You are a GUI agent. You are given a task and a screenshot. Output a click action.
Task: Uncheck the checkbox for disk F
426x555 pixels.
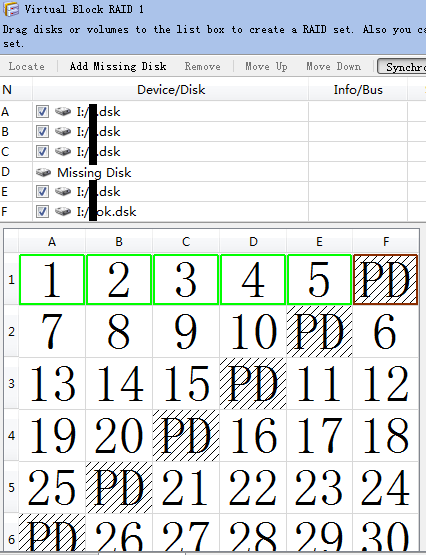coord(42,212)
